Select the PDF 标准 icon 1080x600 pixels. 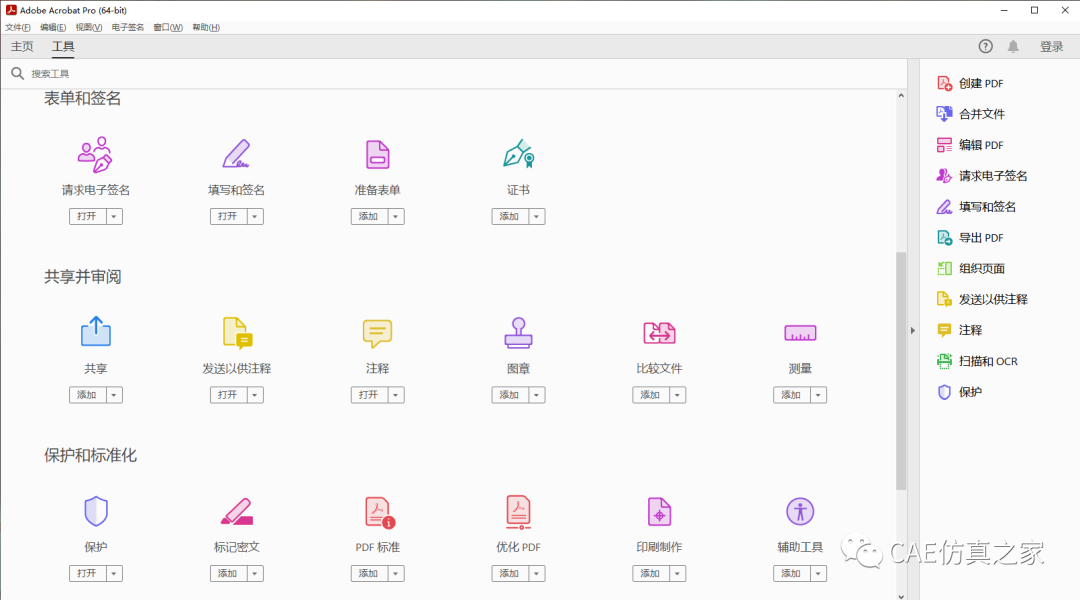(380, 513)
